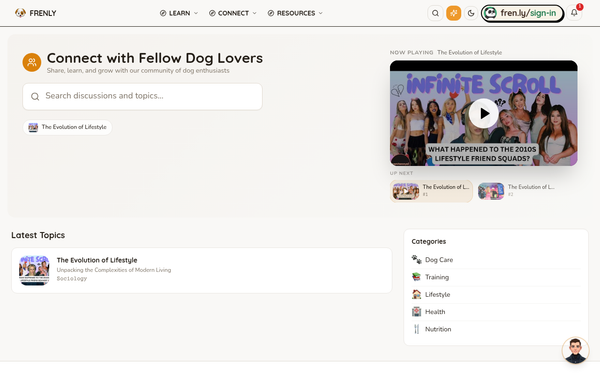
Task: Open the header search icon button
Action: click(x=435, y=13)
